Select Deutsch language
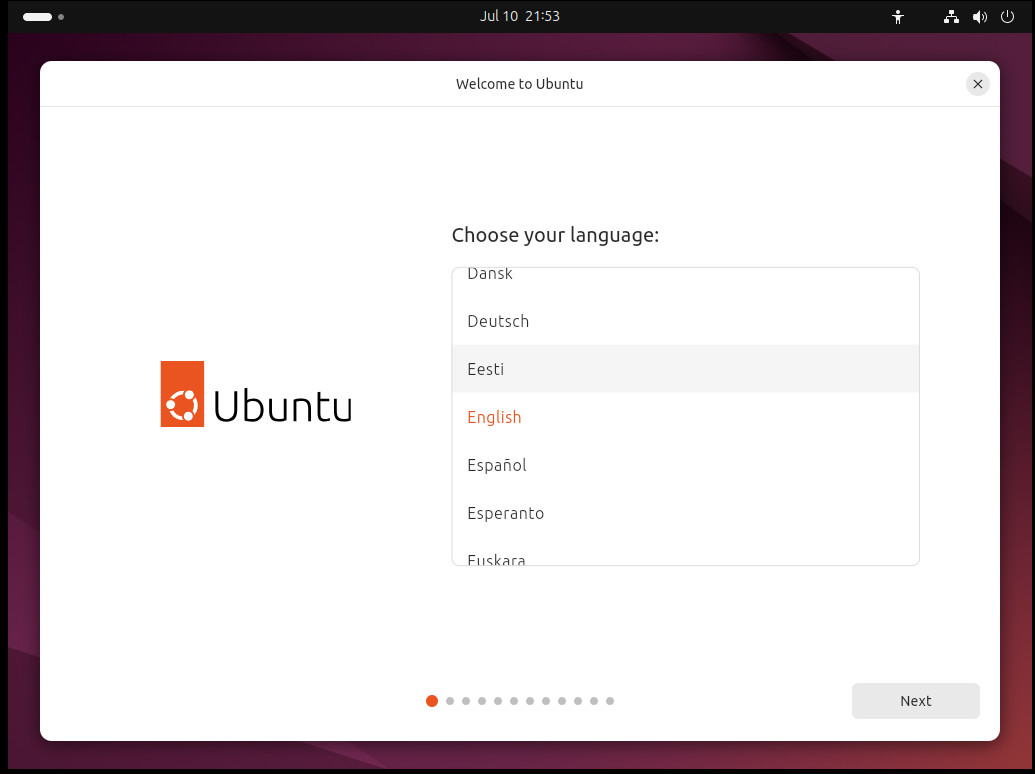Screen dimensions: 1035x774 [x=685, y=321]
